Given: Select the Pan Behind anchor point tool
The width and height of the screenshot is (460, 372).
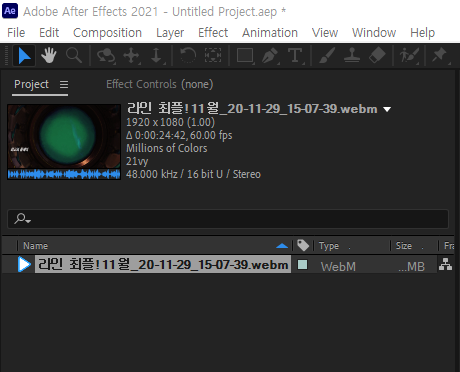Looking at the screenshot, I should click(213, 55).
